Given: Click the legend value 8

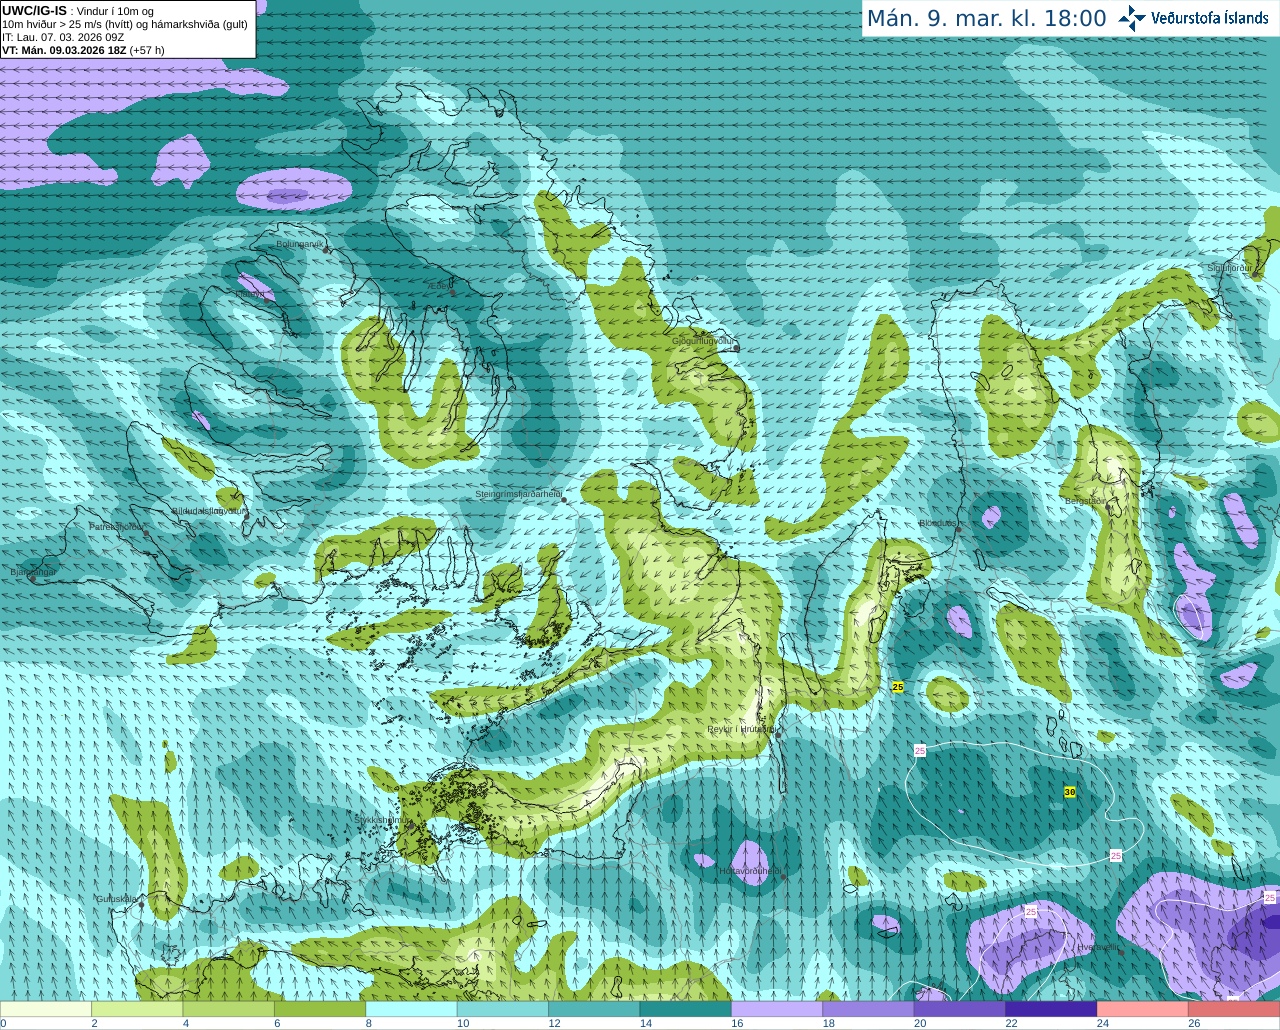Looking at the screenshot, I should coord(368,1023).
